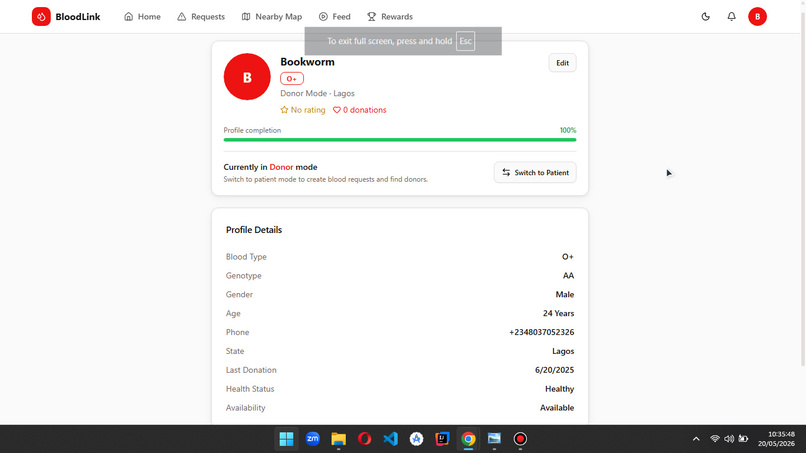Screen dimensions: 806x453
Task: Click the No rating star icon
Action: coord(284,110)
